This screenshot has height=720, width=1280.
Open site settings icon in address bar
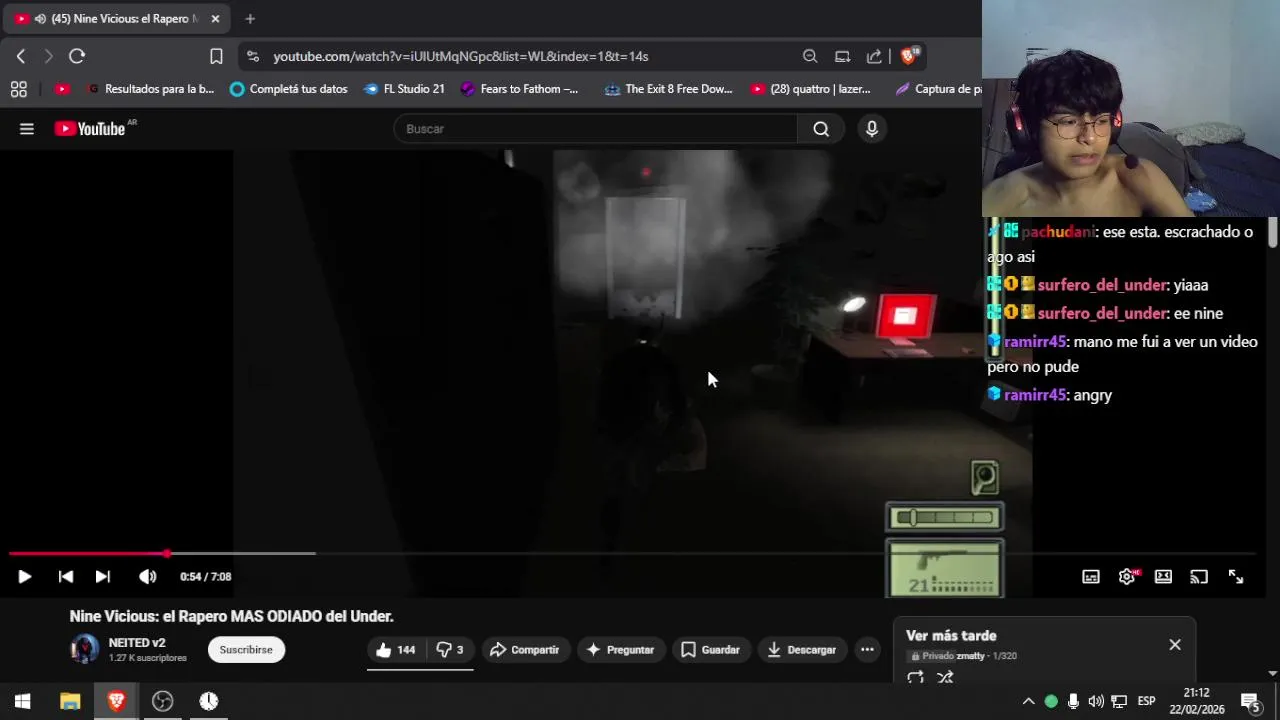click(252, 56)
